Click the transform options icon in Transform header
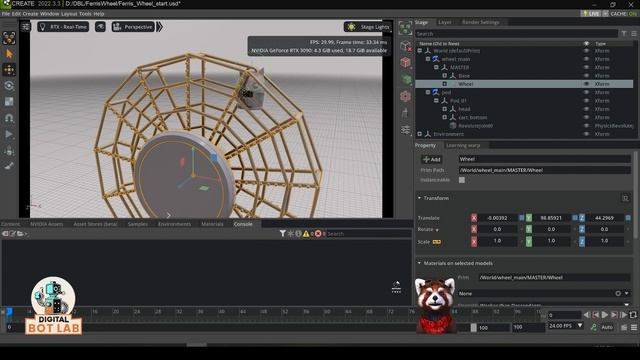640x360 pixels. 625,198
